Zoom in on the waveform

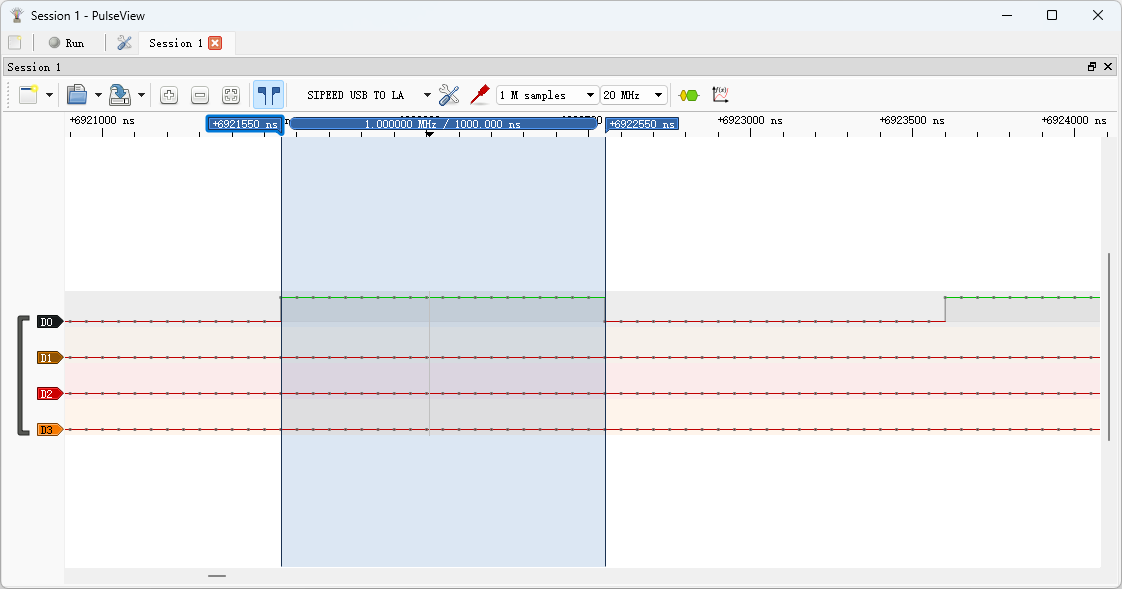coord(169,95)
